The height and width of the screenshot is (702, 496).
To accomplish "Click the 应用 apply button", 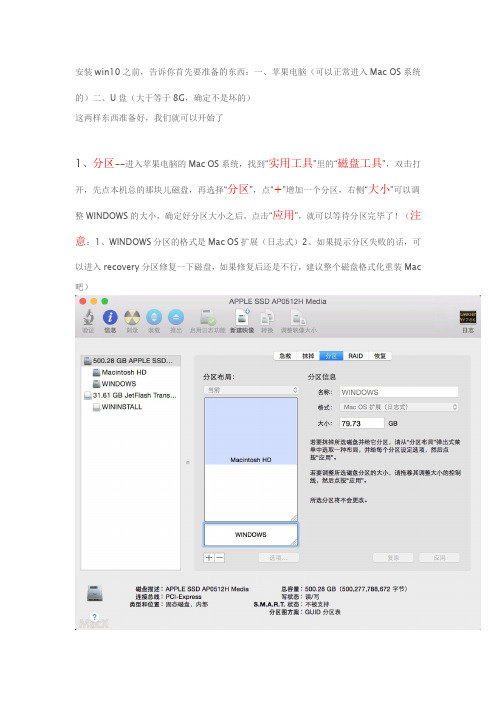I will click(440, 557).
